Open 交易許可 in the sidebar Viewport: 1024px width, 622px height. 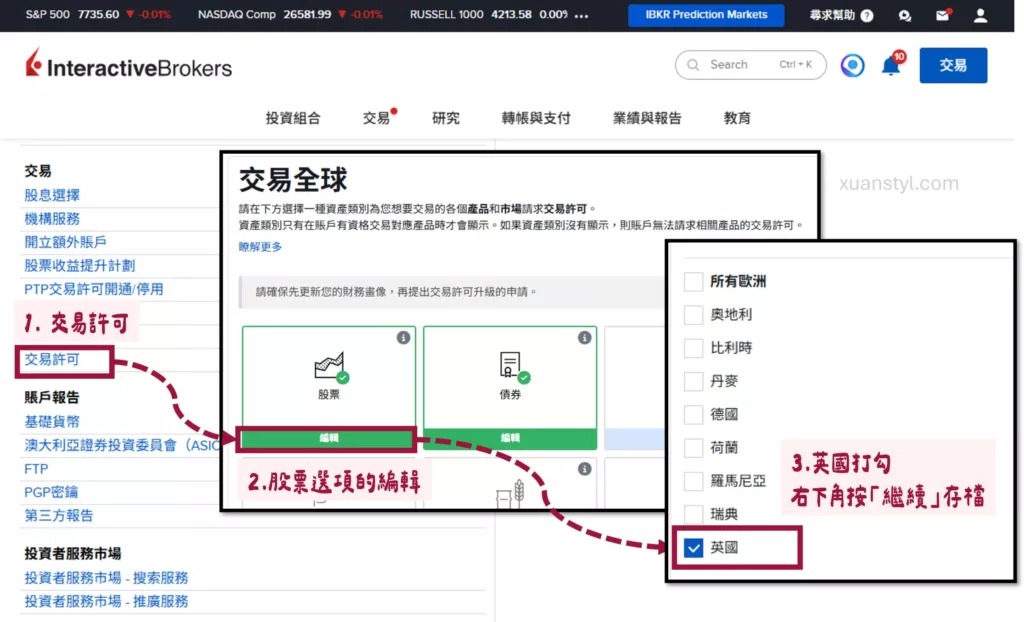[x=52, y=360]
